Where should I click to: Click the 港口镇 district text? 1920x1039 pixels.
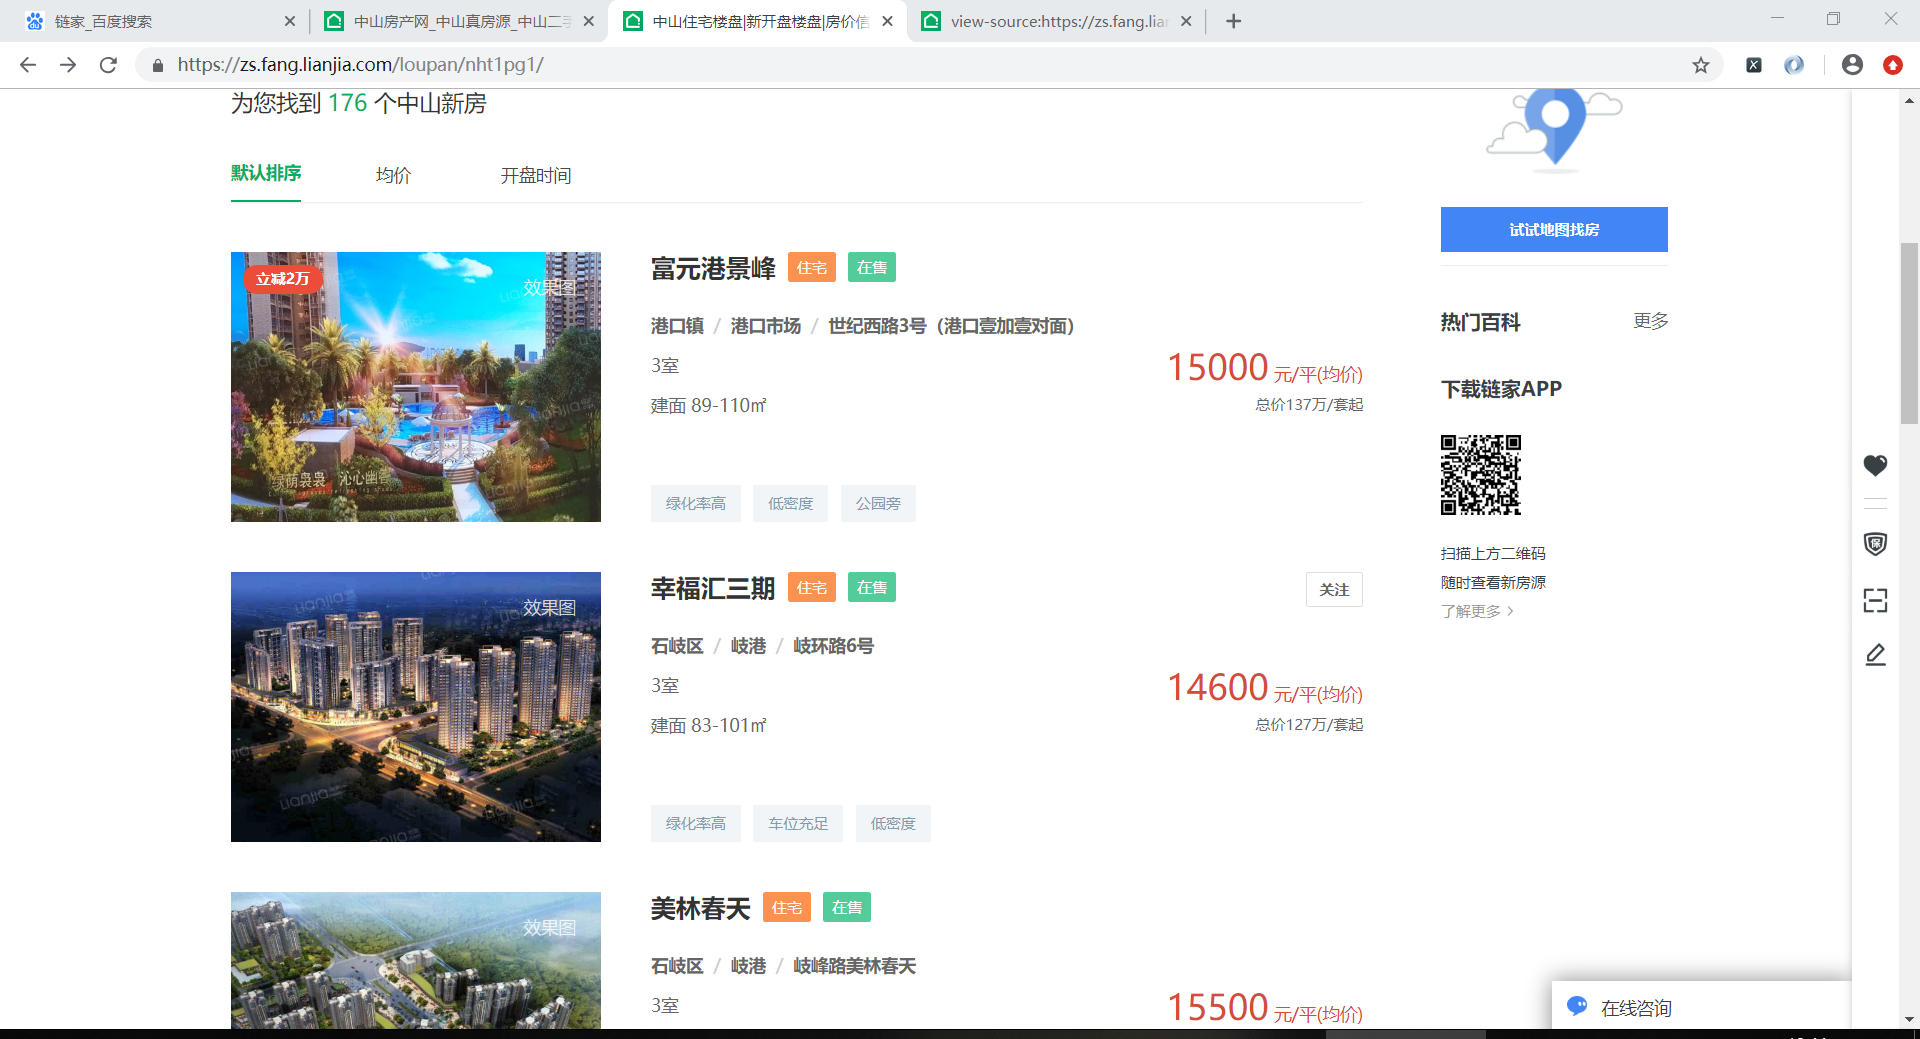677,326
